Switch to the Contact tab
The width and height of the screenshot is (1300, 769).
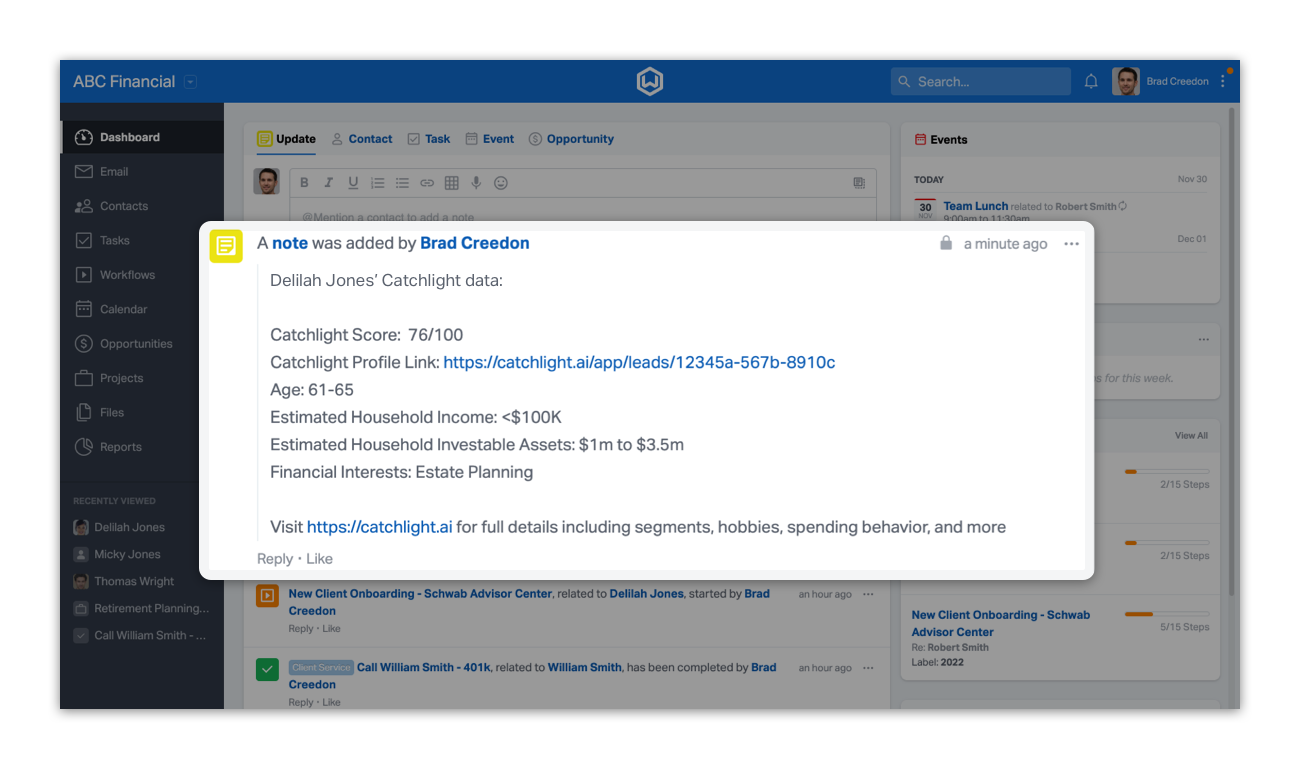(362, 139)
